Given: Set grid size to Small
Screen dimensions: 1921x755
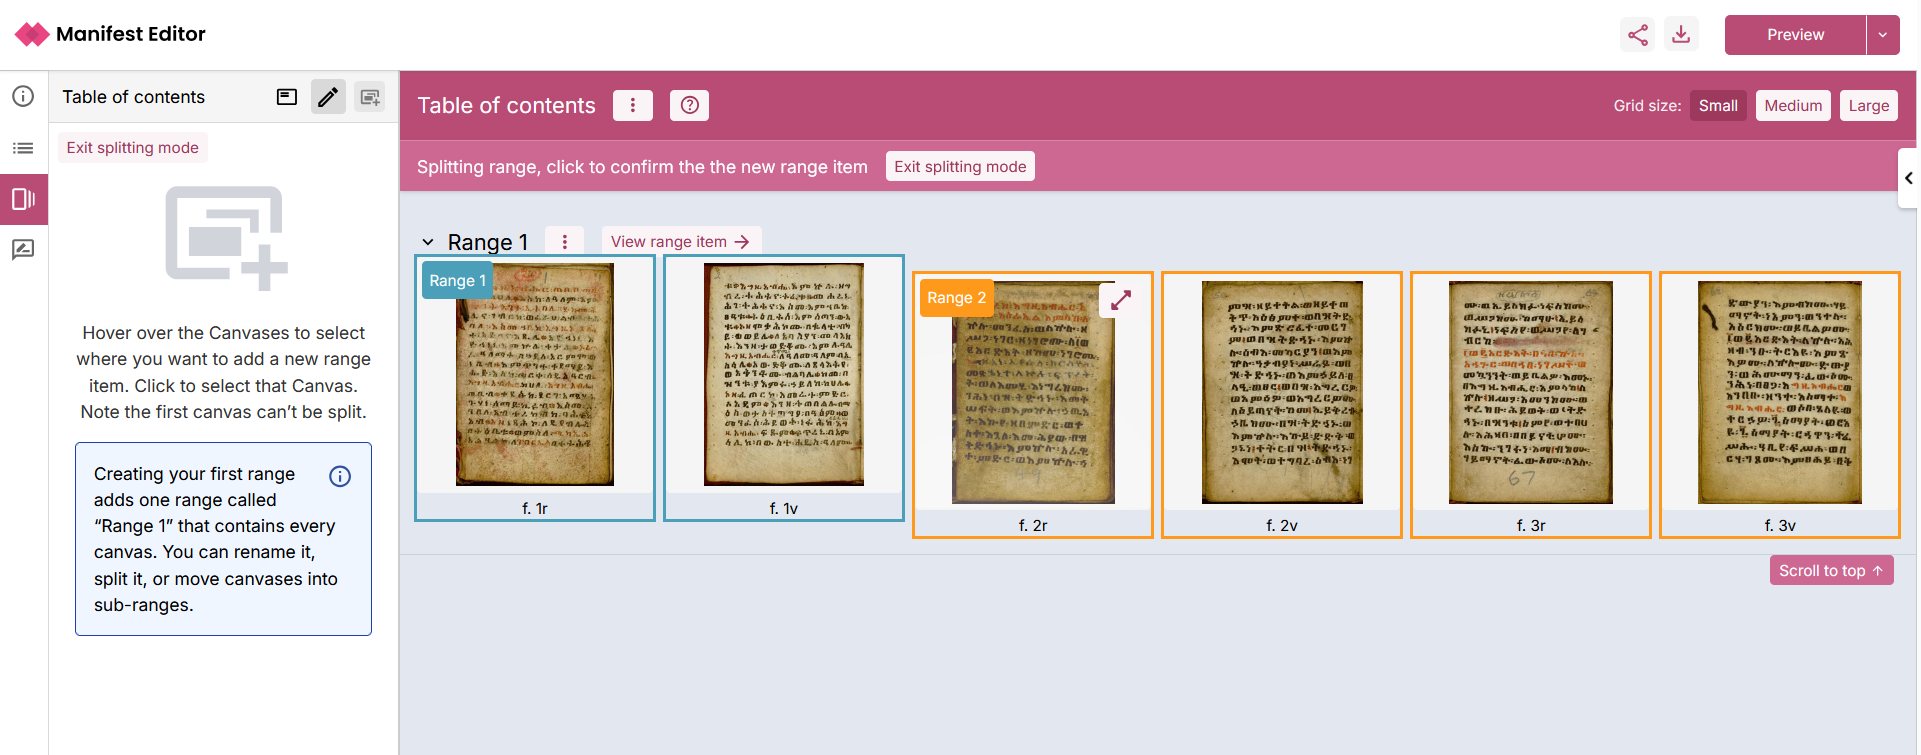Looking at the screenshot, I should (x=1717, y=106).
